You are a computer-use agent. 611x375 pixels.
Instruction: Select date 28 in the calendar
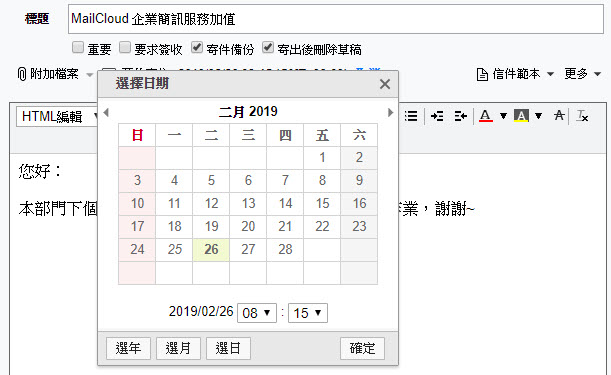click(x=285, y=249)
